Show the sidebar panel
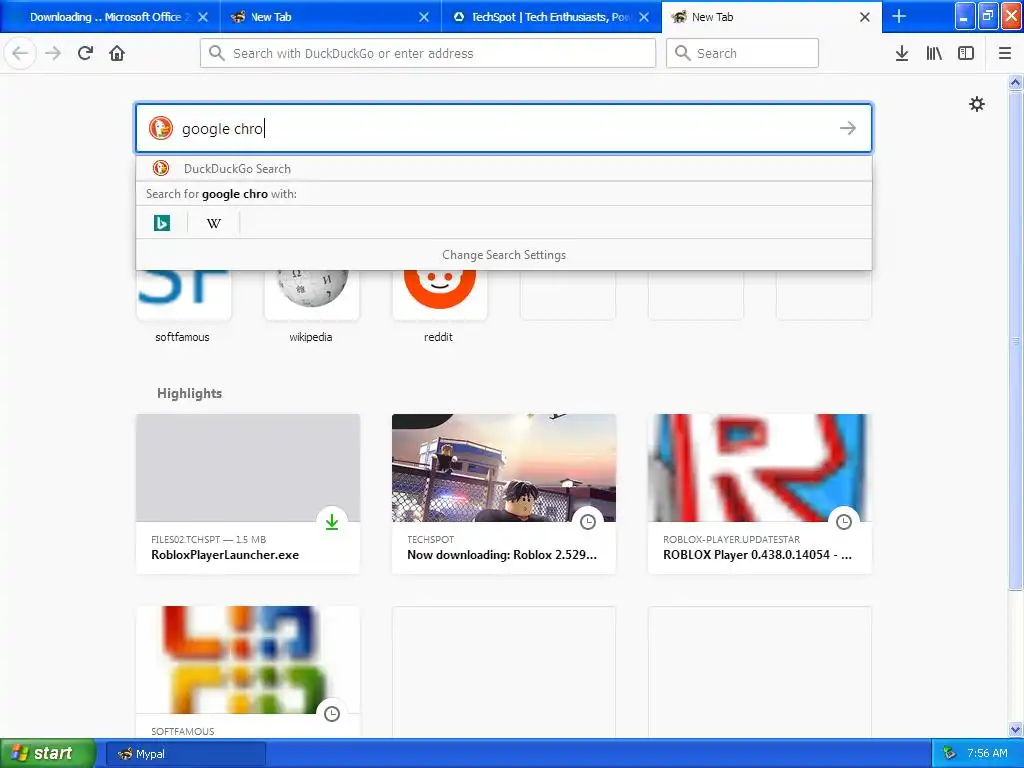Screen dimensions: 1024x768 [x=966, y=53]
